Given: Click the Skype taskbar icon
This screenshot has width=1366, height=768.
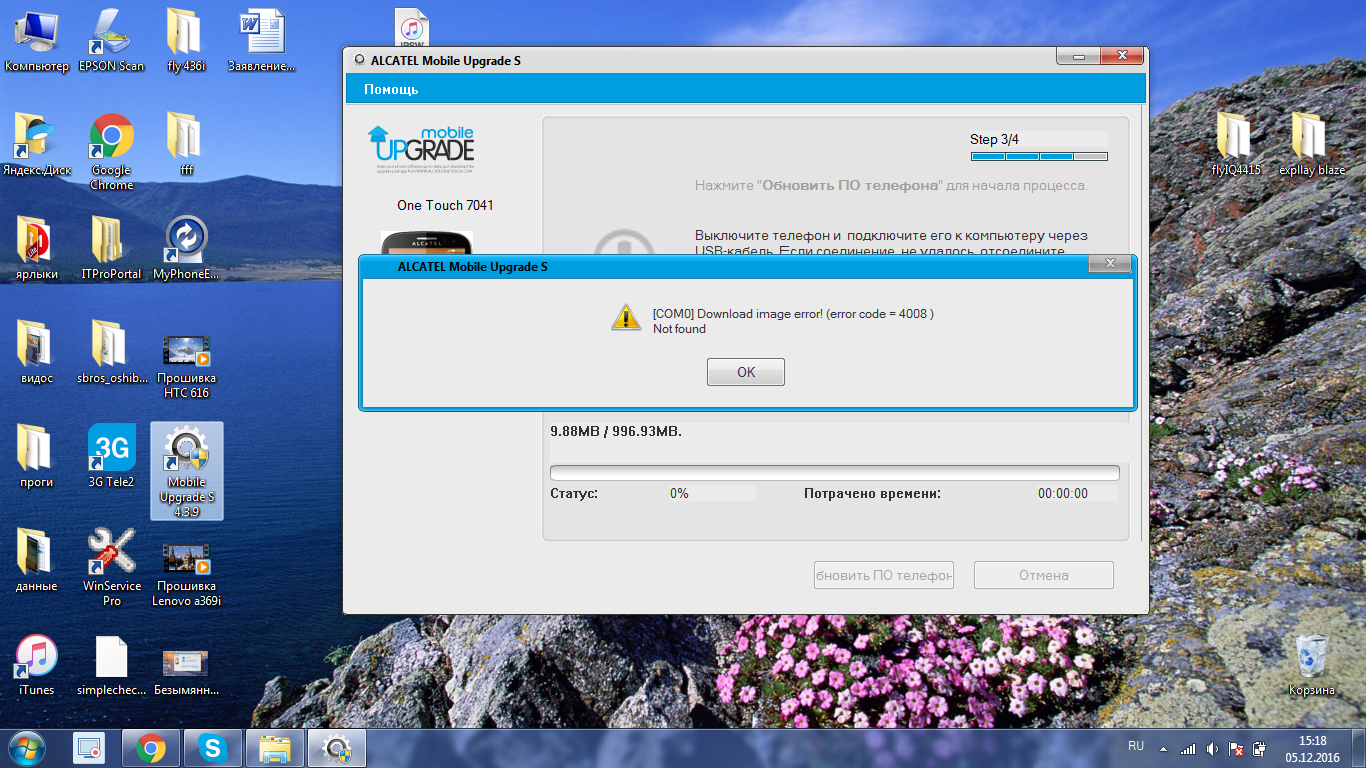Looking at the screenshot, I should click(212, 748).
